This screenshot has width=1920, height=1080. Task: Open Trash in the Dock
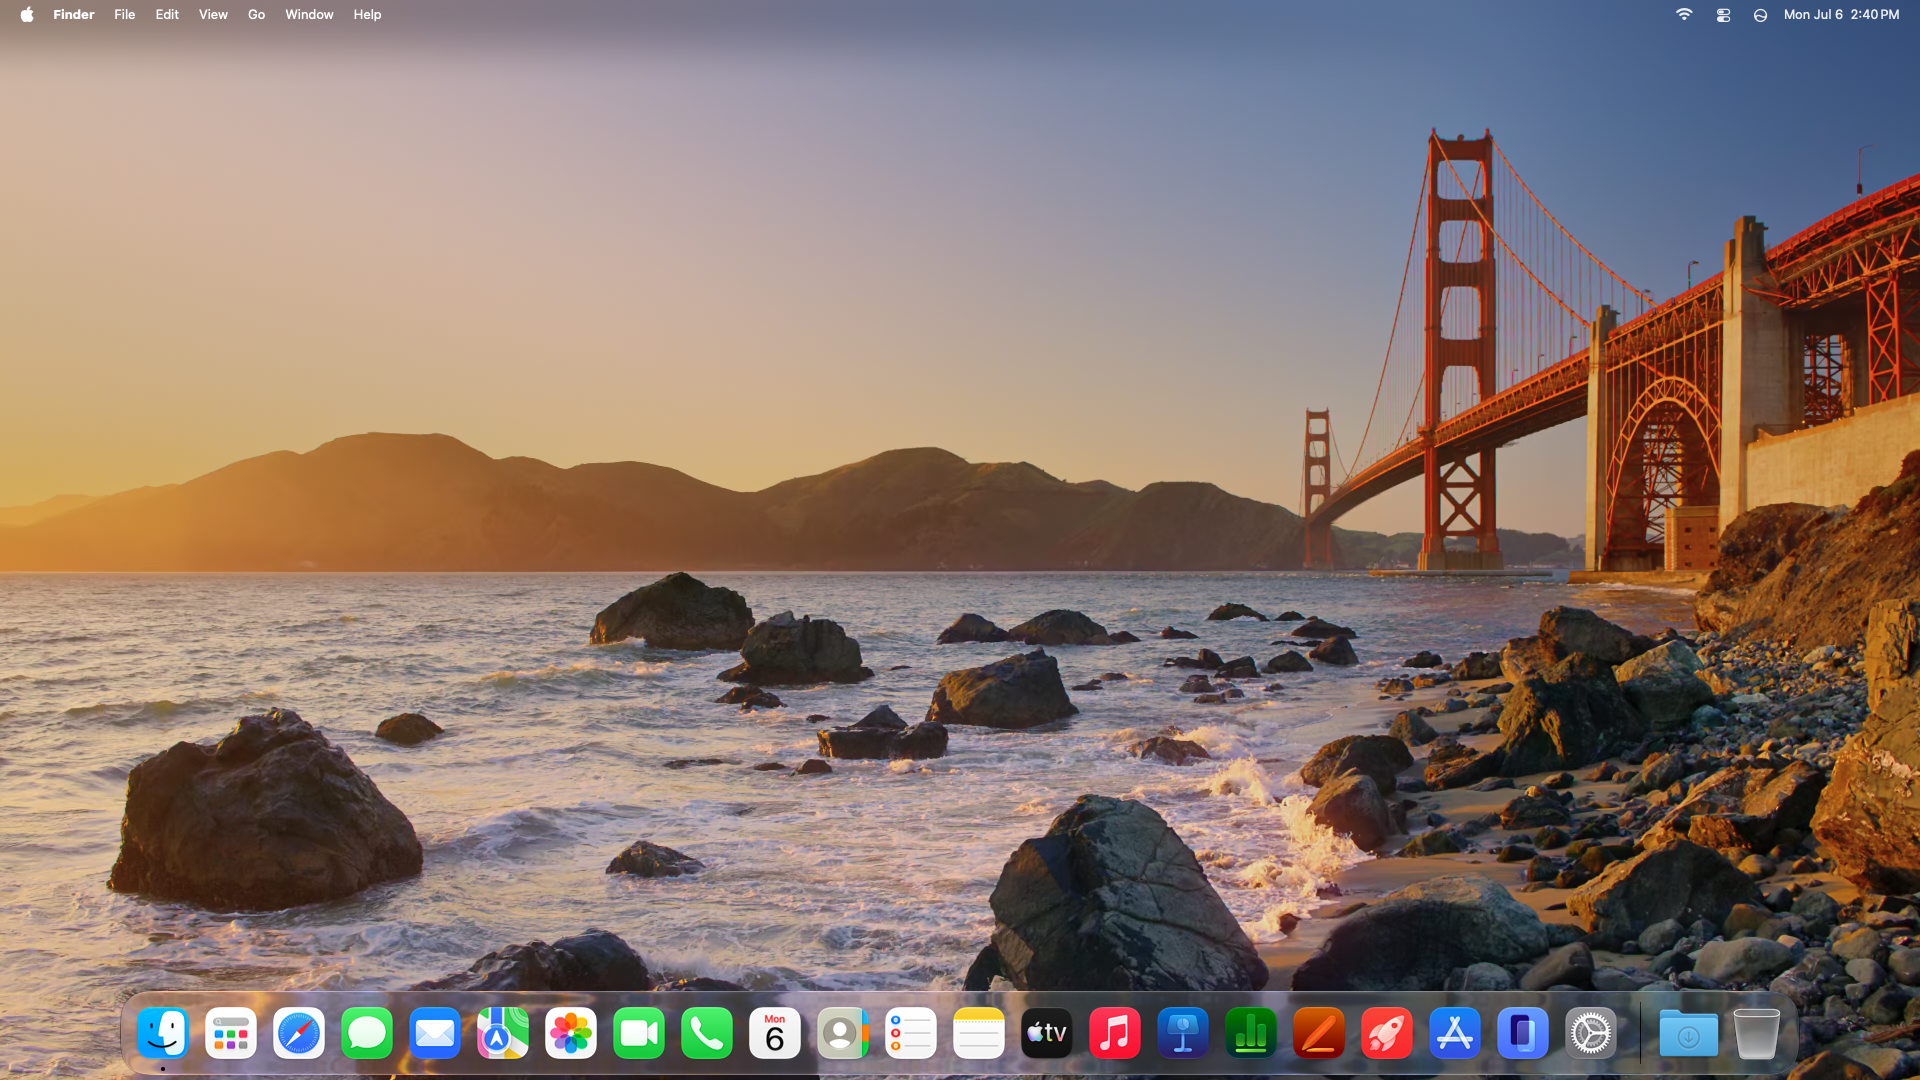coord(1757,1033)
